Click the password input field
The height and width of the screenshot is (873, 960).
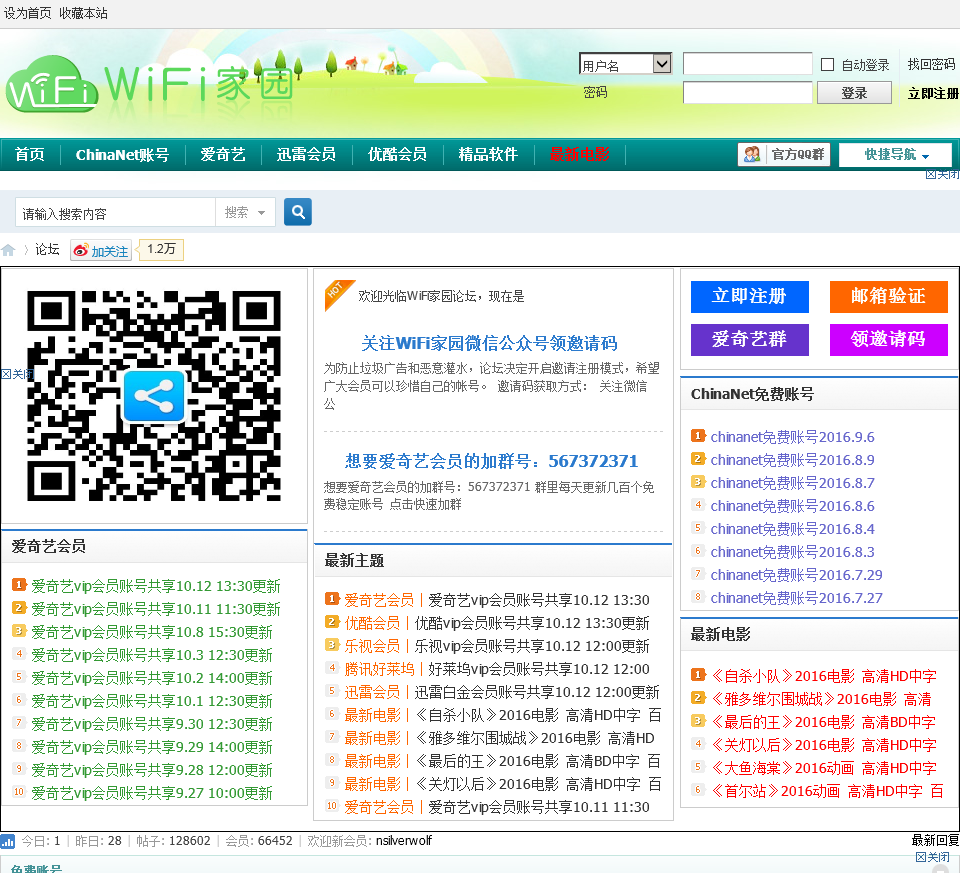pyautogui.click(x=748, y=92)
